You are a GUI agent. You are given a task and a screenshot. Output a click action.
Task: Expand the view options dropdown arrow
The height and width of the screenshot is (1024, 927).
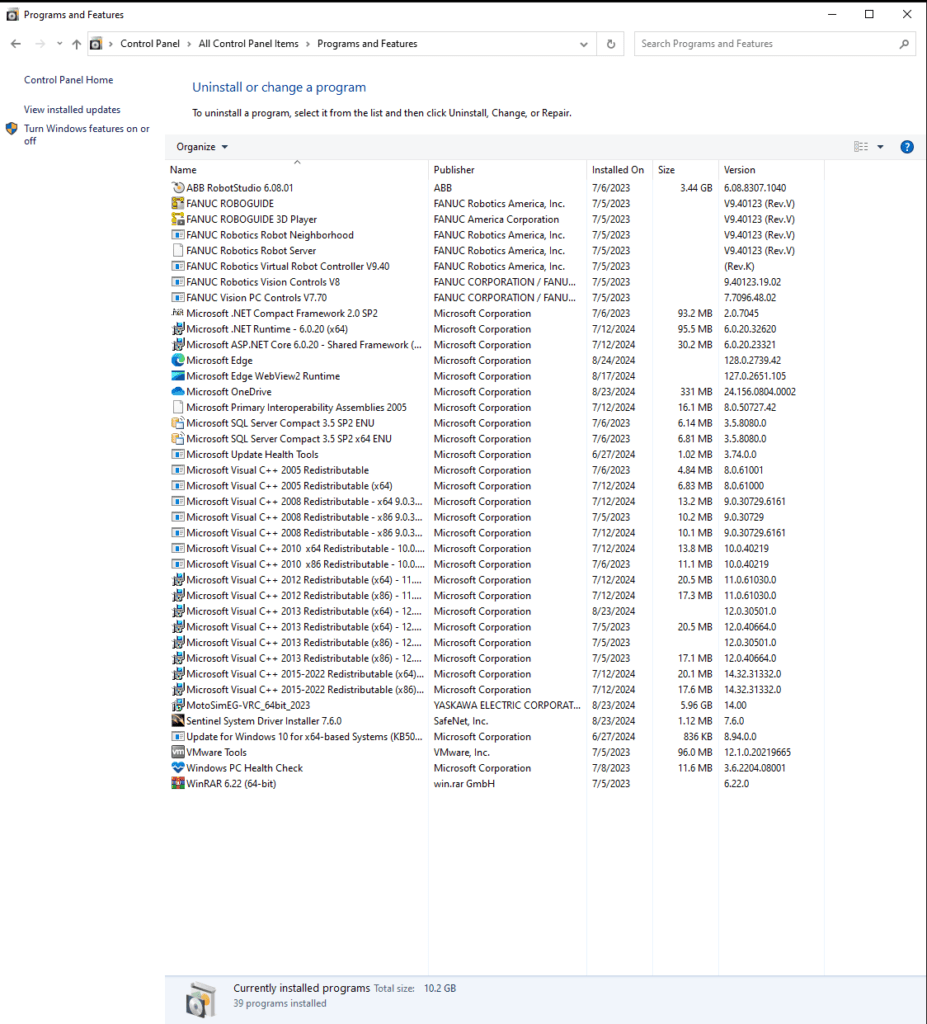[881, 147]
